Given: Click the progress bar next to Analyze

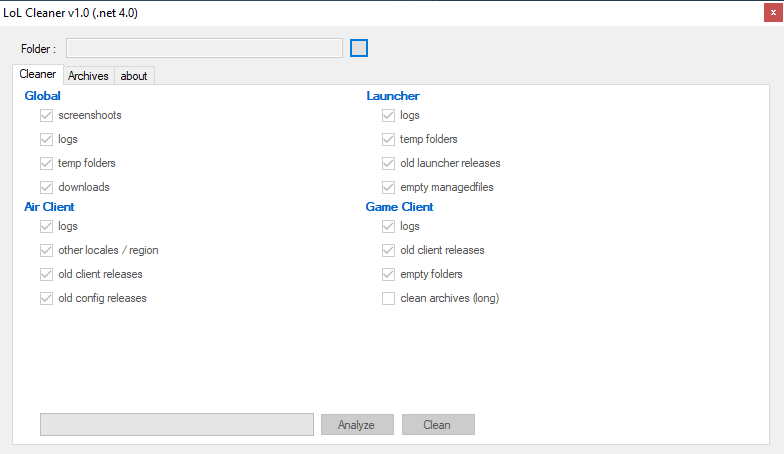Looking at the screenshot, I should (177, 424).
